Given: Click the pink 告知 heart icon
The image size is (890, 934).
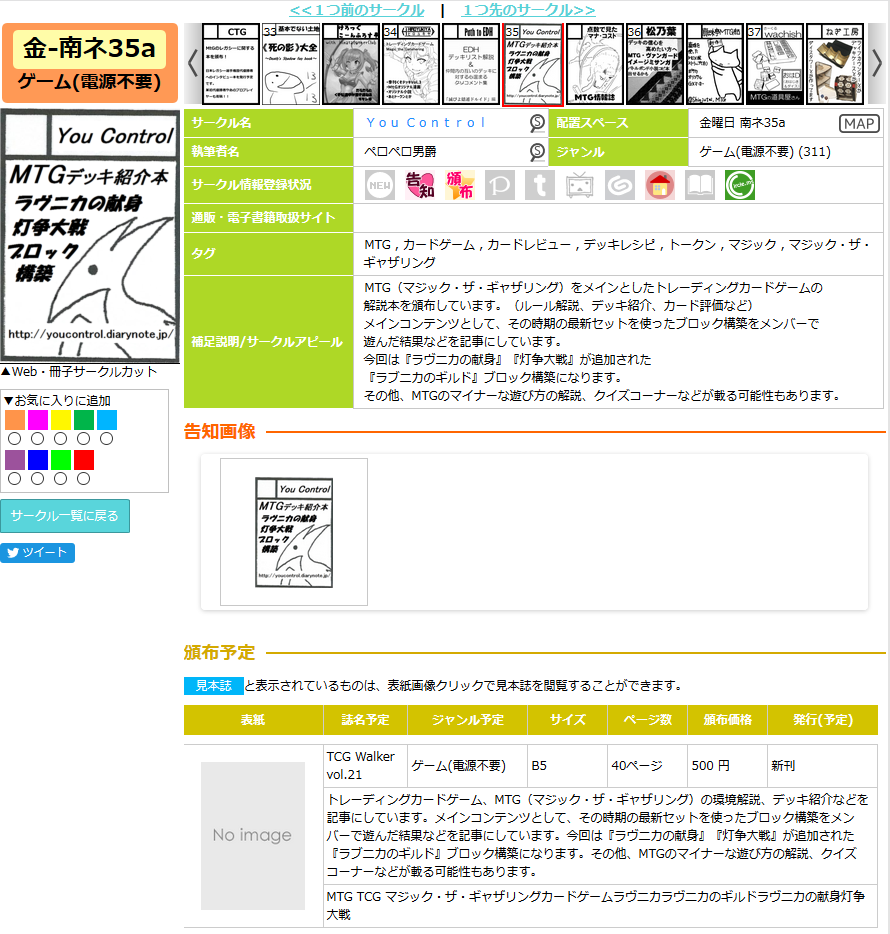Looking at the screenshot, I should (420, 185).
